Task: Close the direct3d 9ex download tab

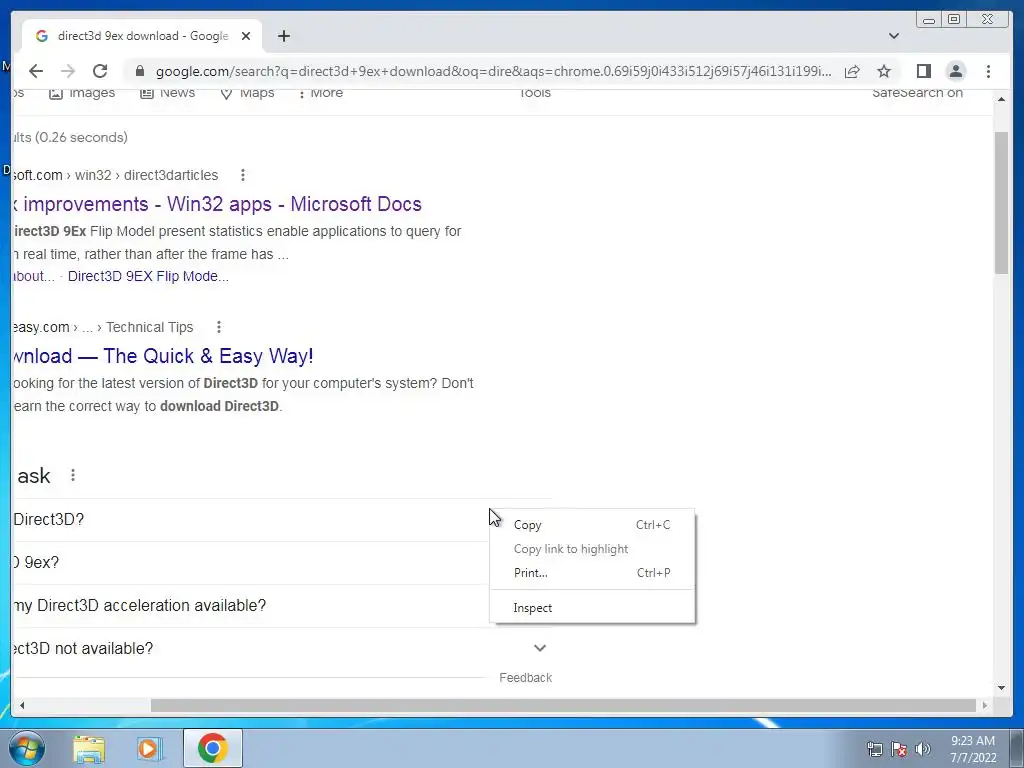Action: tap(246, 36)
